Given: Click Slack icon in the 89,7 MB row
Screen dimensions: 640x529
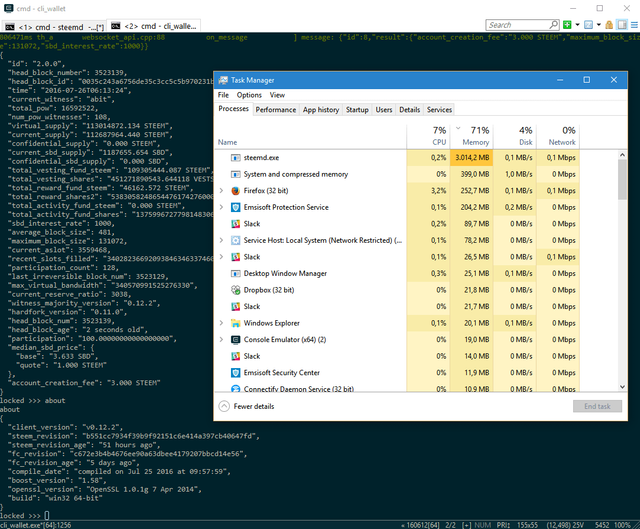Looking at the screenshot, I should coord(236,224).
